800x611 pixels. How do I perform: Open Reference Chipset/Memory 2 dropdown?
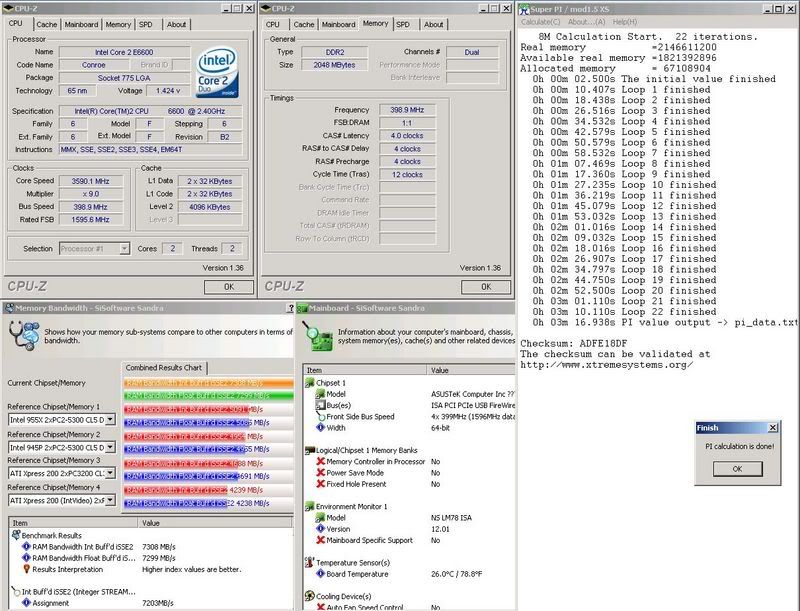point(110,447)
